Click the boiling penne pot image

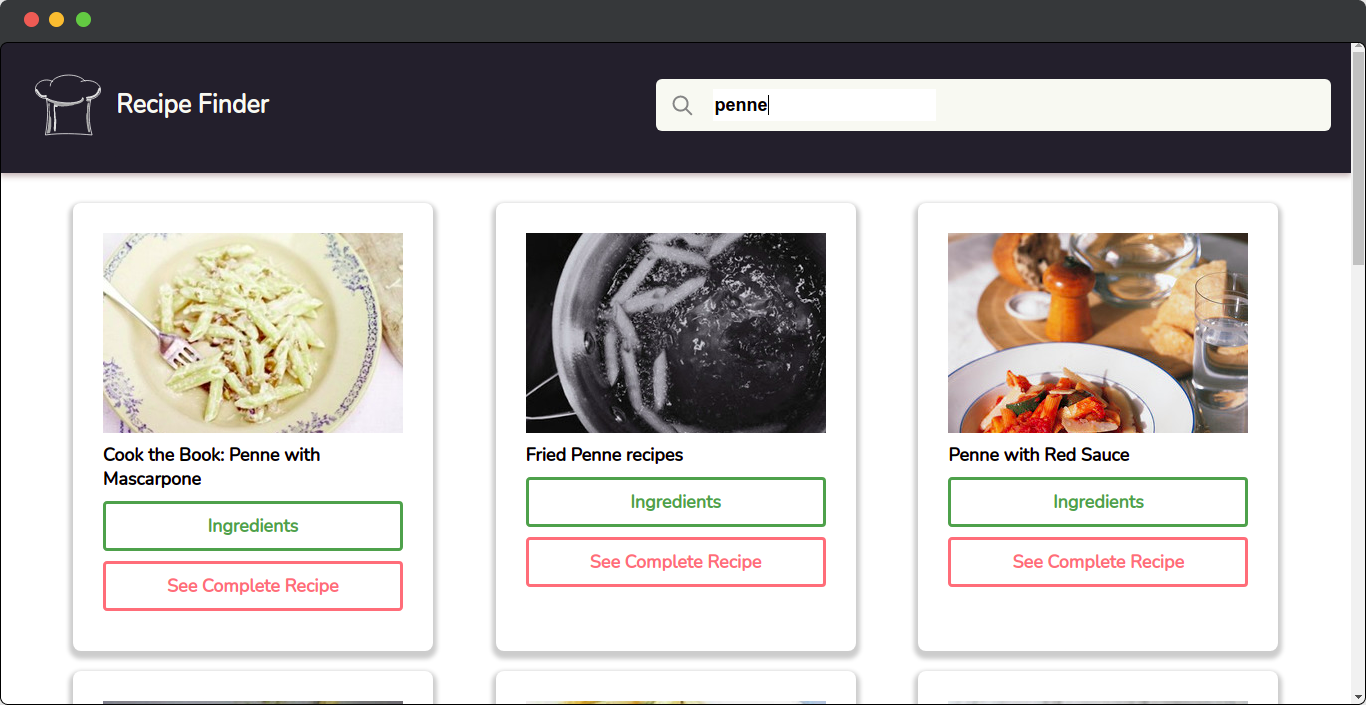675,332
